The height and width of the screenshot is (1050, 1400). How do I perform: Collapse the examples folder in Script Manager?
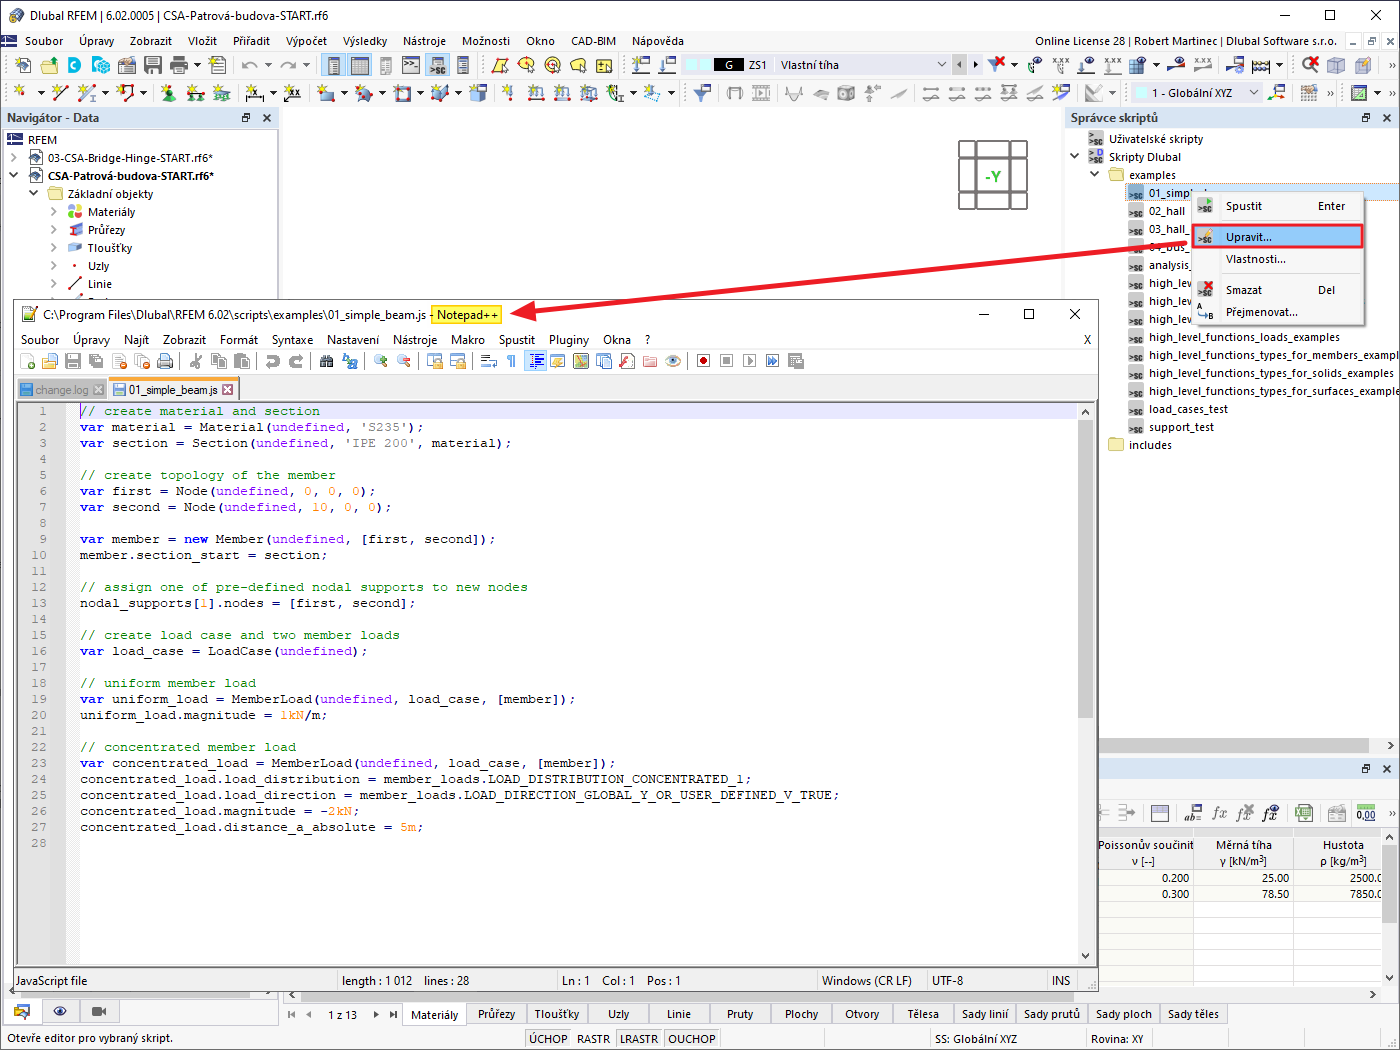click(x=1095, y=175)
